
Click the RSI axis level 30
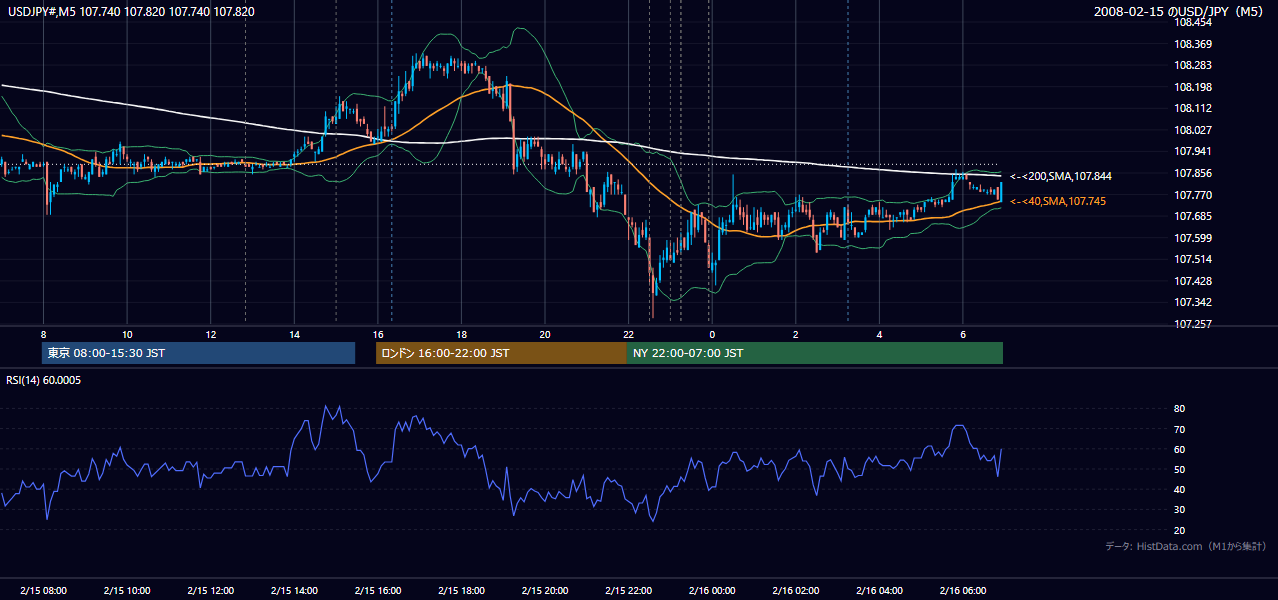(x=1180, y=510)
